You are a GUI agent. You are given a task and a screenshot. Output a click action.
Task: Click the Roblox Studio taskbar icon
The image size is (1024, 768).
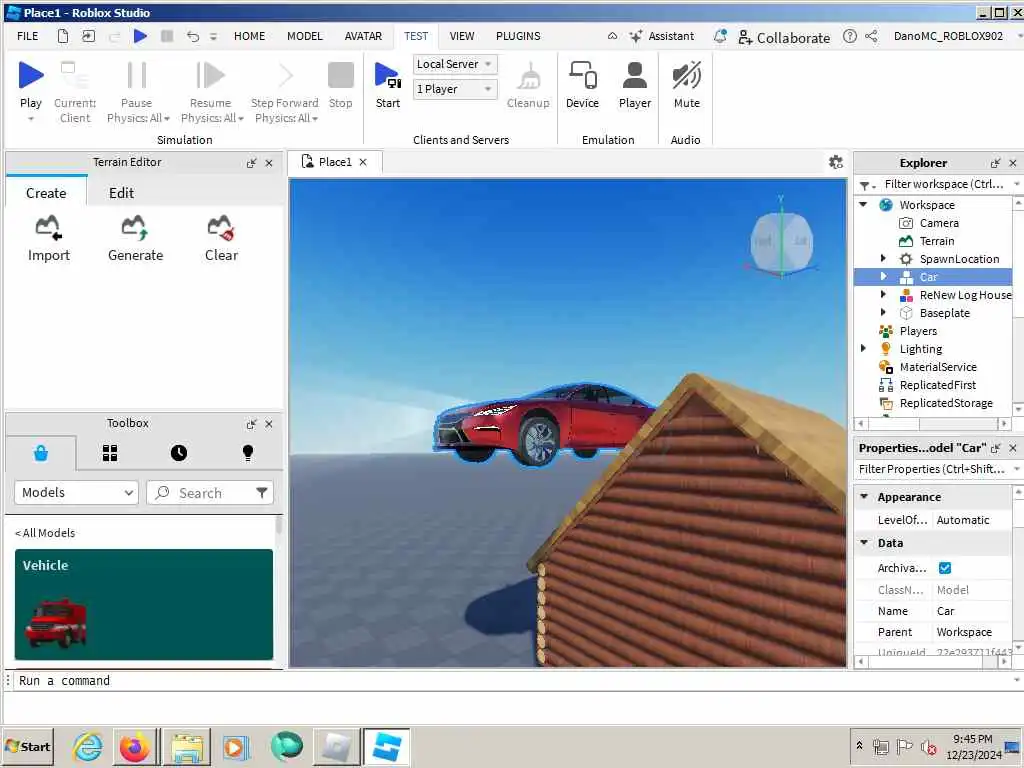point(387,746)
